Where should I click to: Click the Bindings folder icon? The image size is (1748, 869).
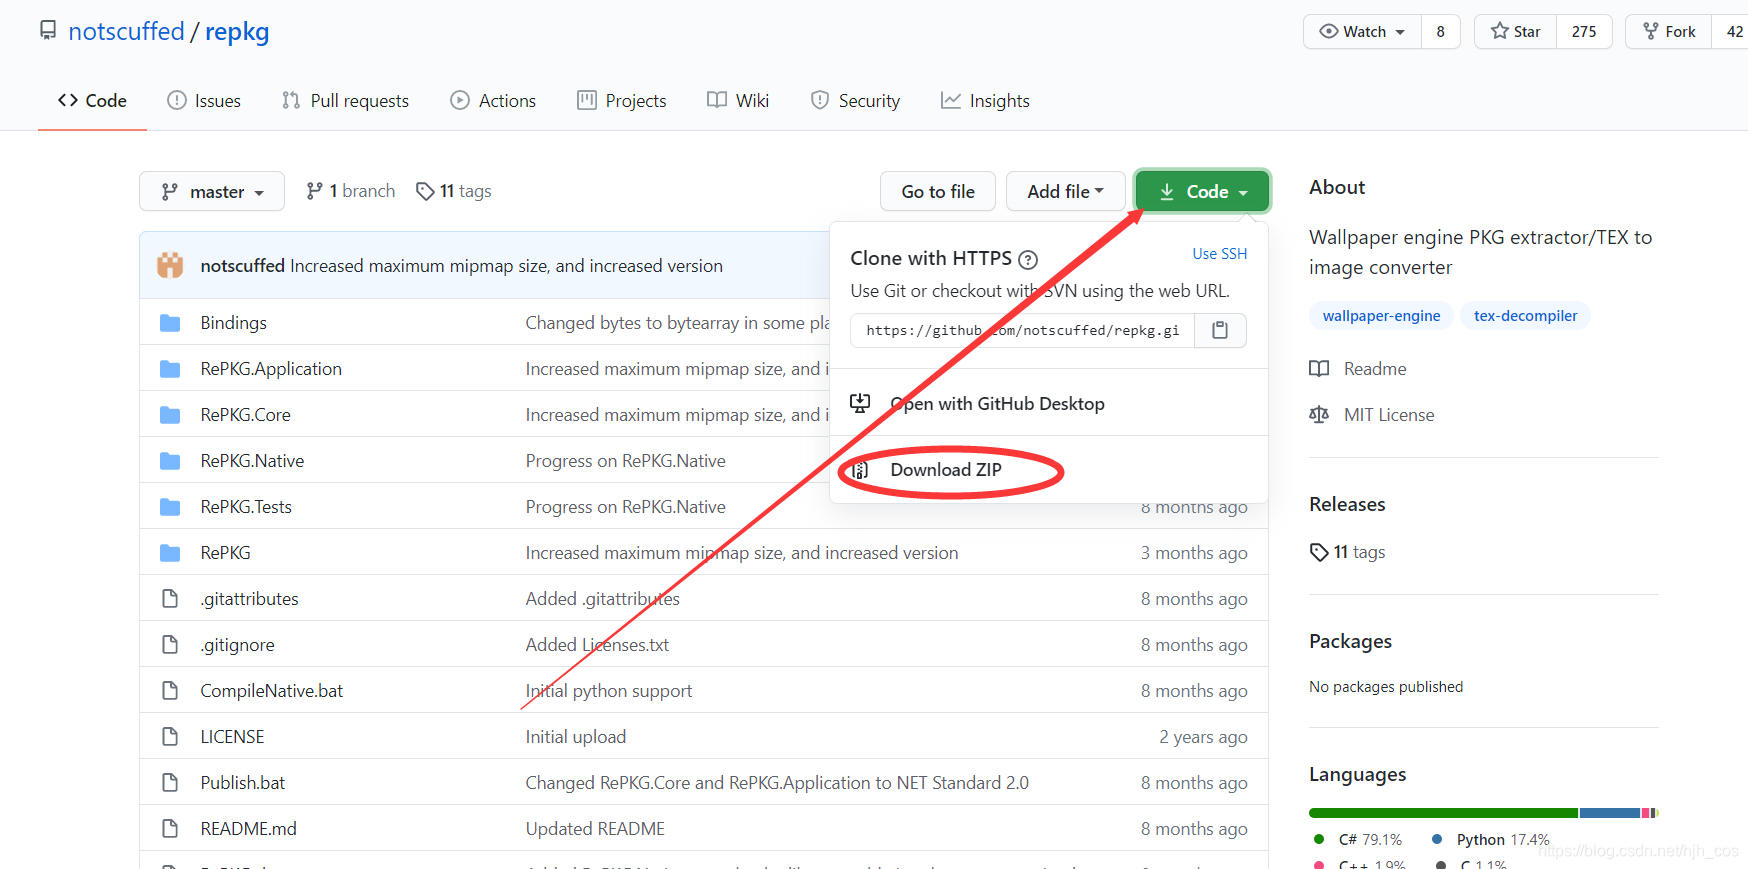[170, 323]
